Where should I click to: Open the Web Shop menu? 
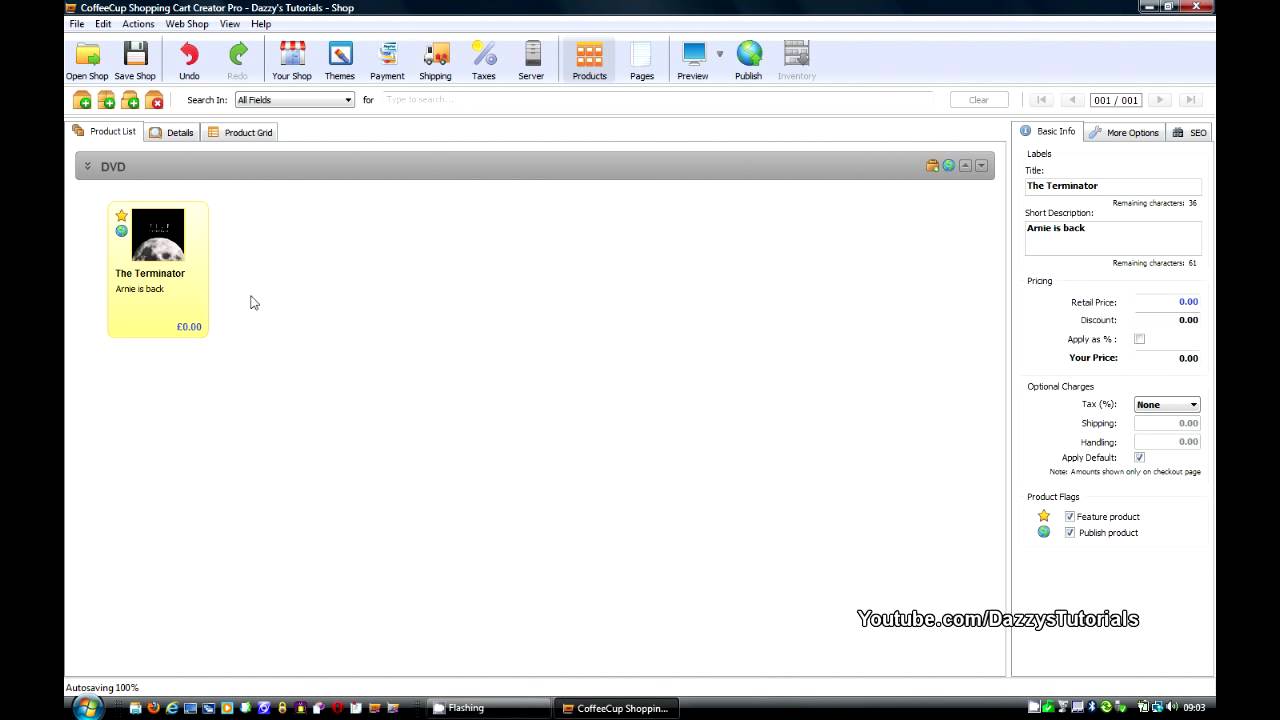tap(187, 24)
